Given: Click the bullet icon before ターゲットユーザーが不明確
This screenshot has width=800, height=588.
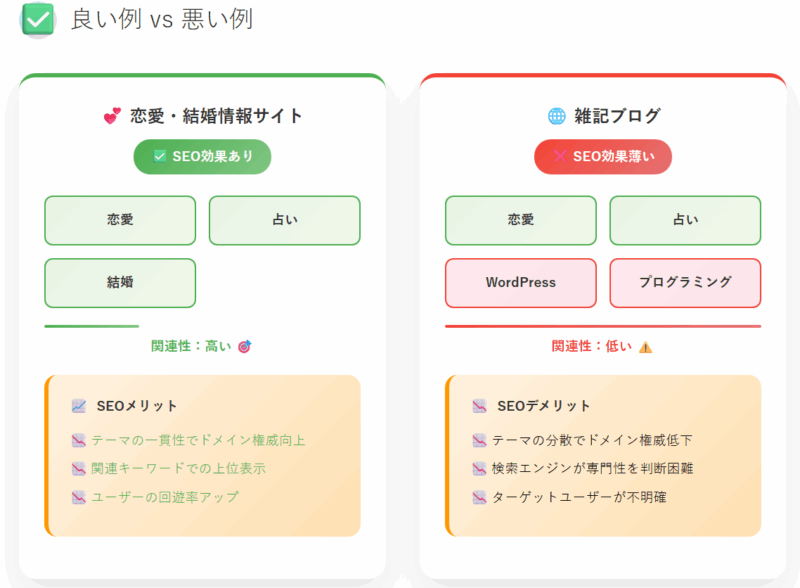Looking at the screenshot, I should click(x=479, y=497).
